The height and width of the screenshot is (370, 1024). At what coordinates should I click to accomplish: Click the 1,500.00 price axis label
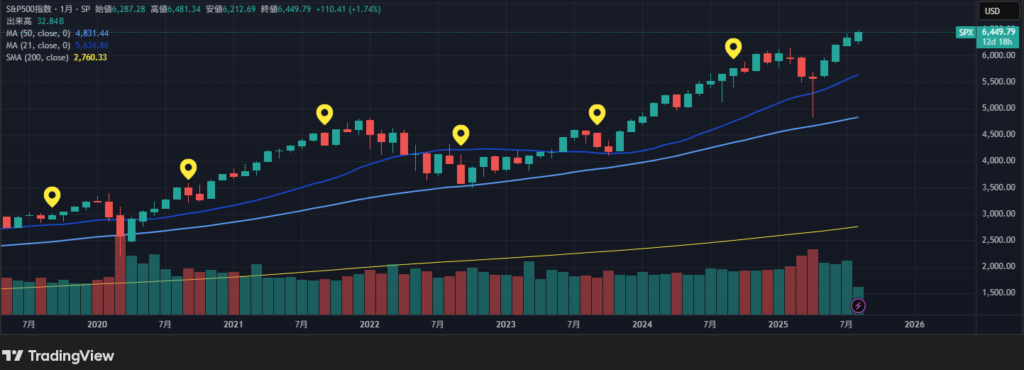[x=999, y=292]
